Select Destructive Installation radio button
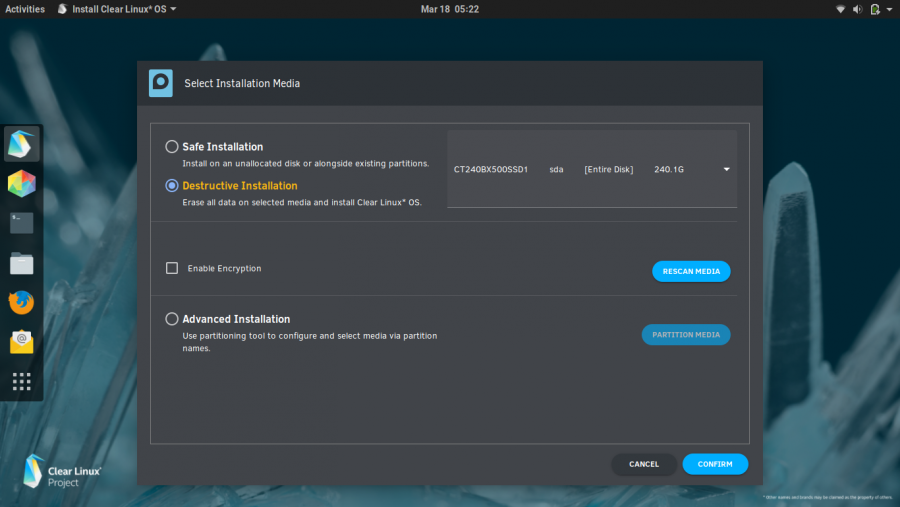This screenshot has height=507, width=900. pos(172,185)
